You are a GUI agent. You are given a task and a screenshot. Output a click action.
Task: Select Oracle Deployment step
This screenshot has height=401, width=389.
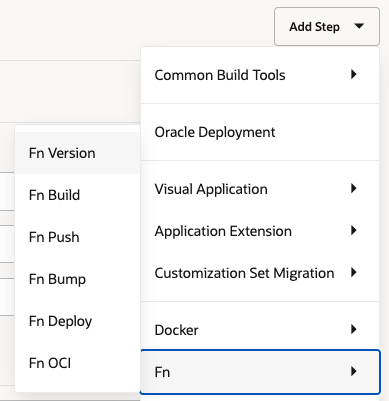pos(260,132)
